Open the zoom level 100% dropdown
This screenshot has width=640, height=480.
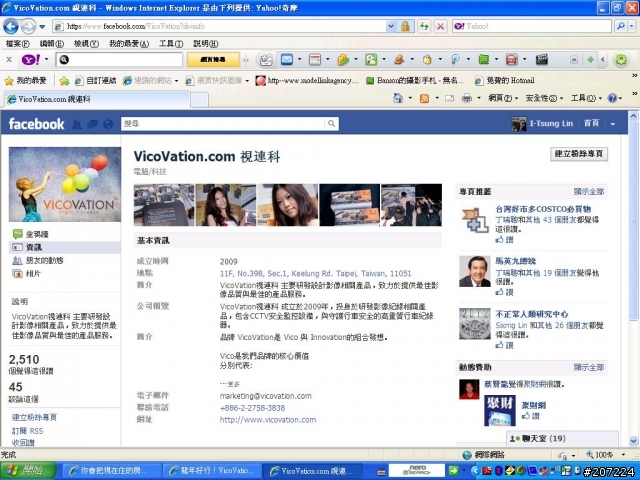[x=623, y=455]
